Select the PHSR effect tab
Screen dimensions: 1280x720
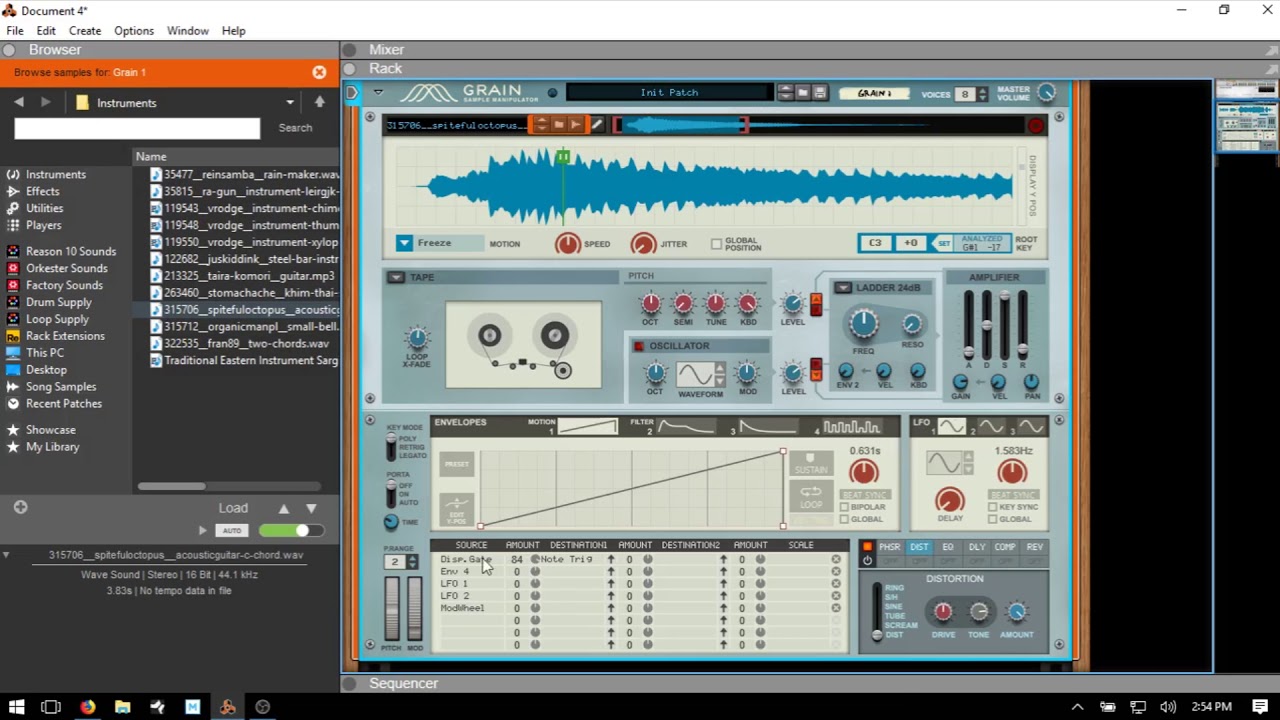pos(889,547)
